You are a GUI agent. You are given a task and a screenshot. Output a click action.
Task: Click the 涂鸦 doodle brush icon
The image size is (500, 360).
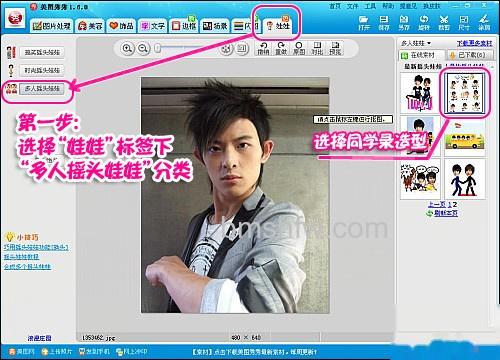(484, 23)
